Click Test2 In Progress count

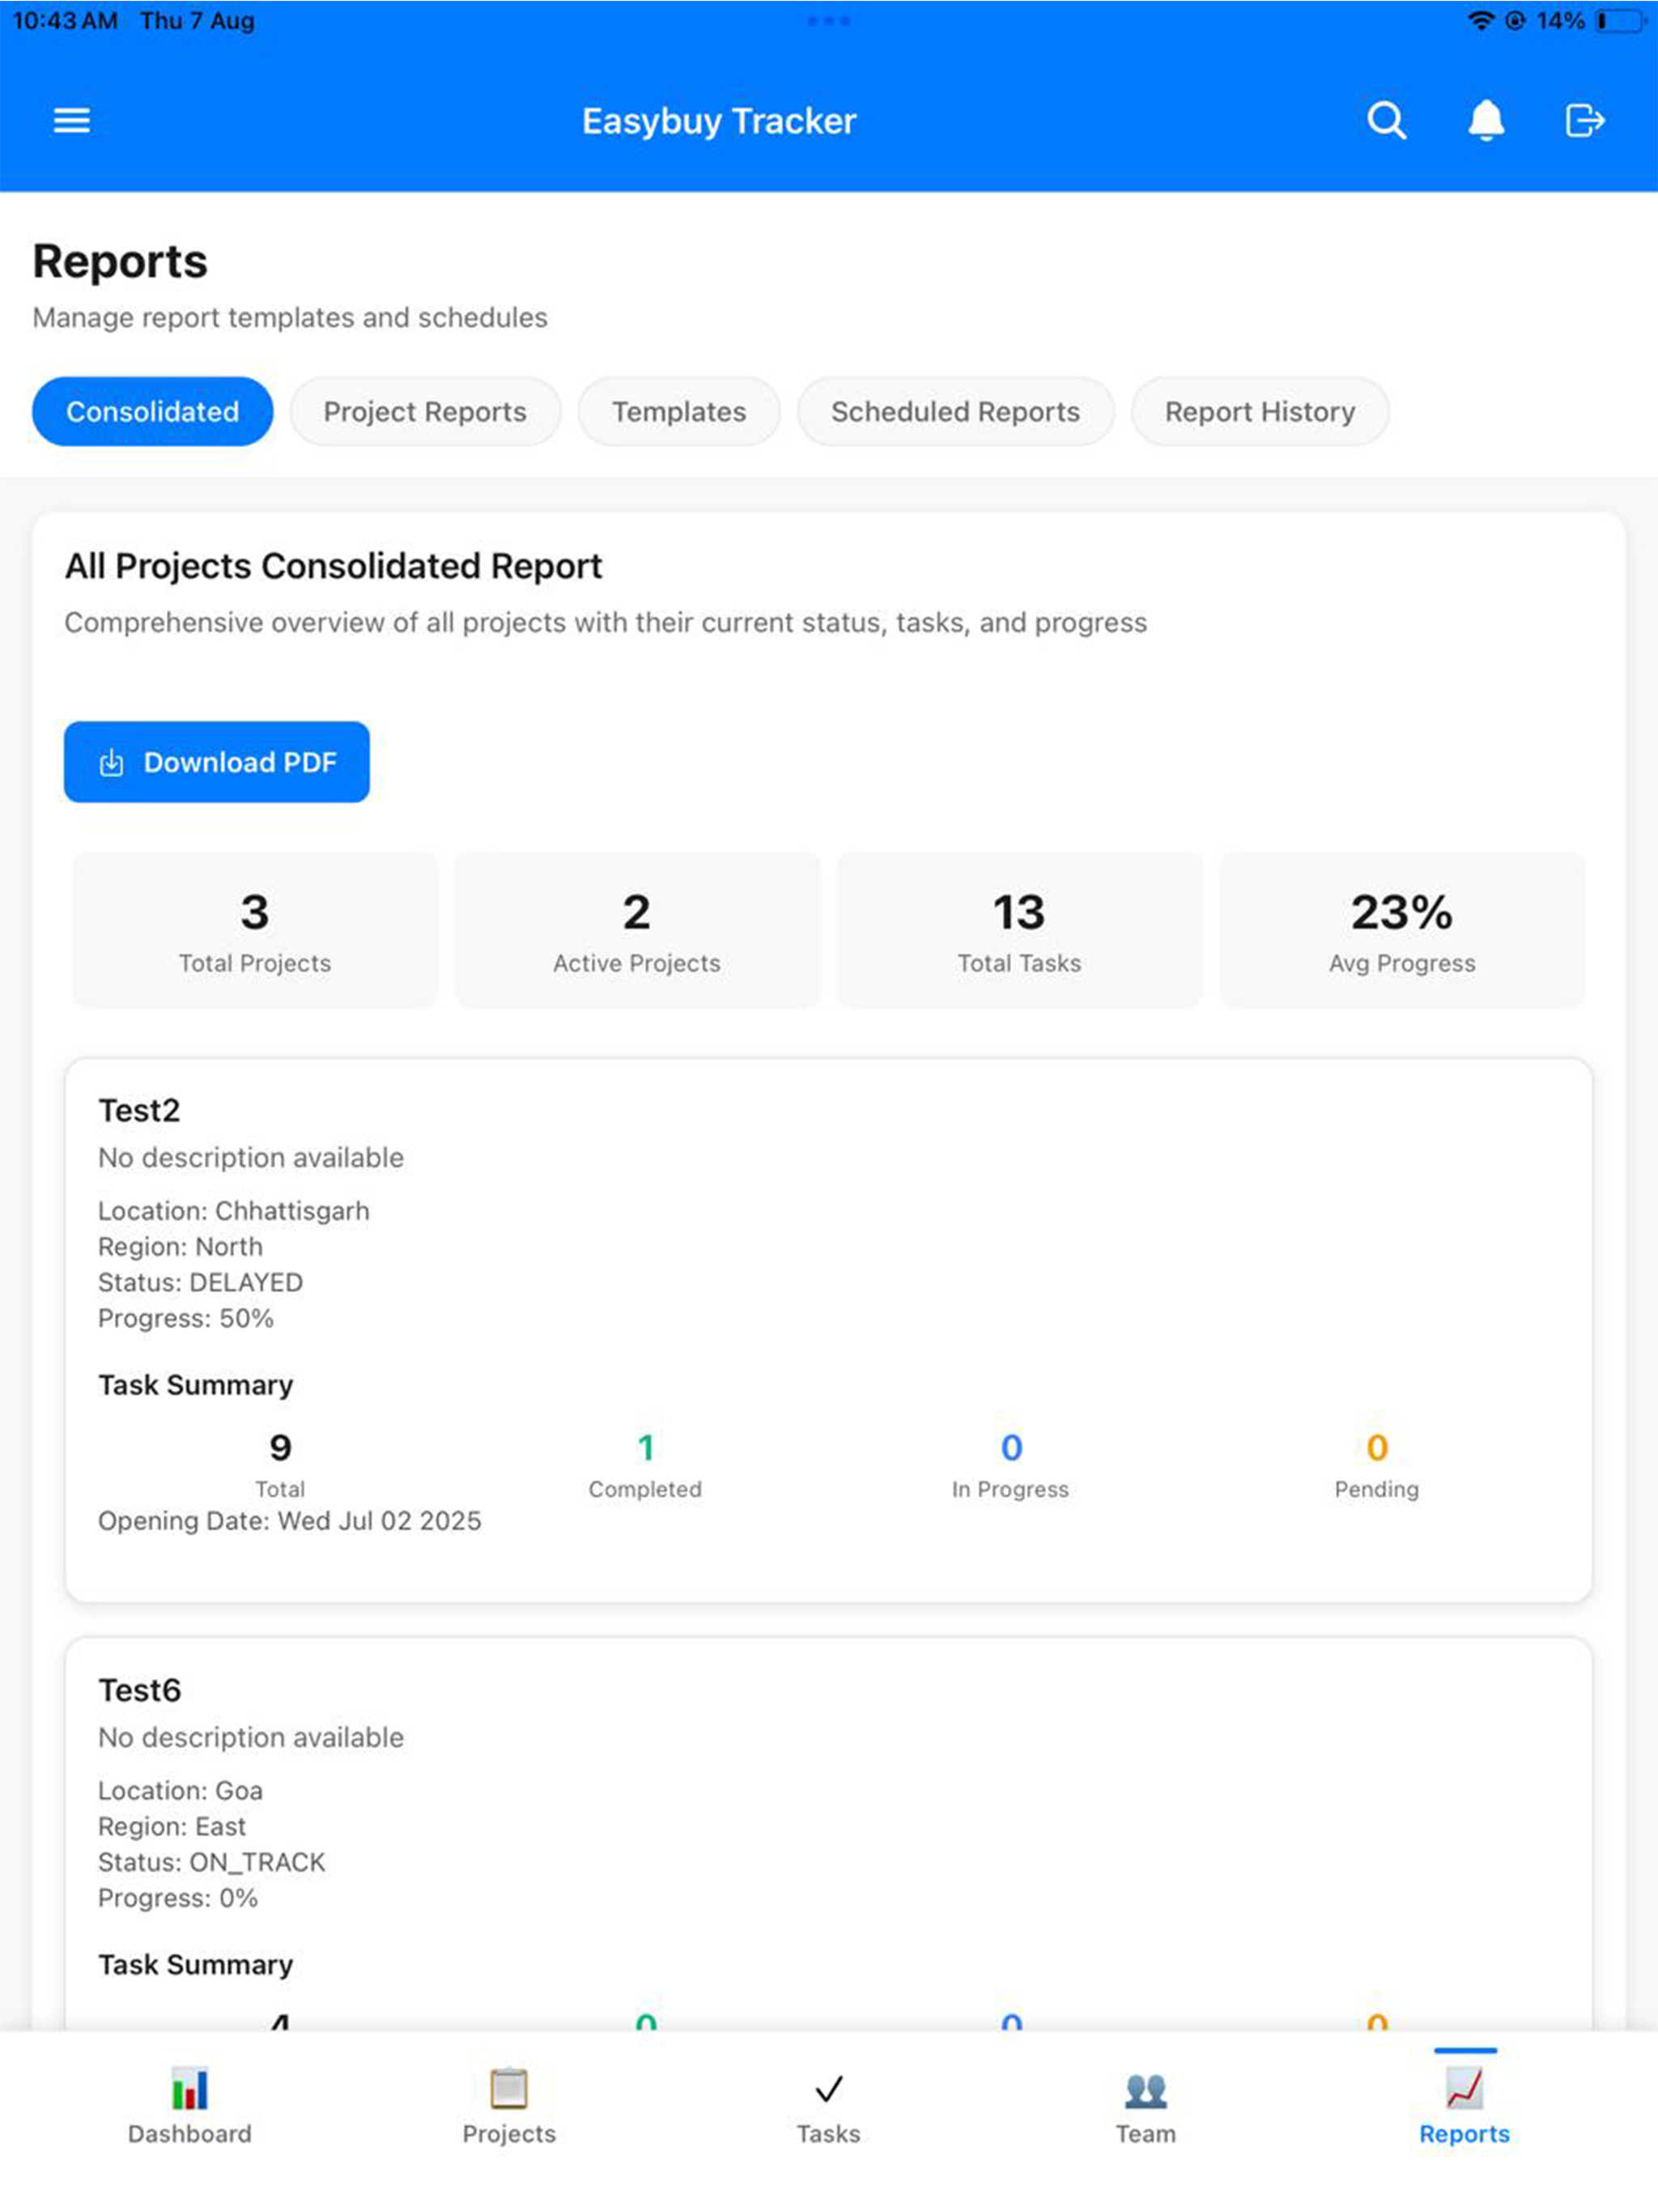(1011, 1447)
